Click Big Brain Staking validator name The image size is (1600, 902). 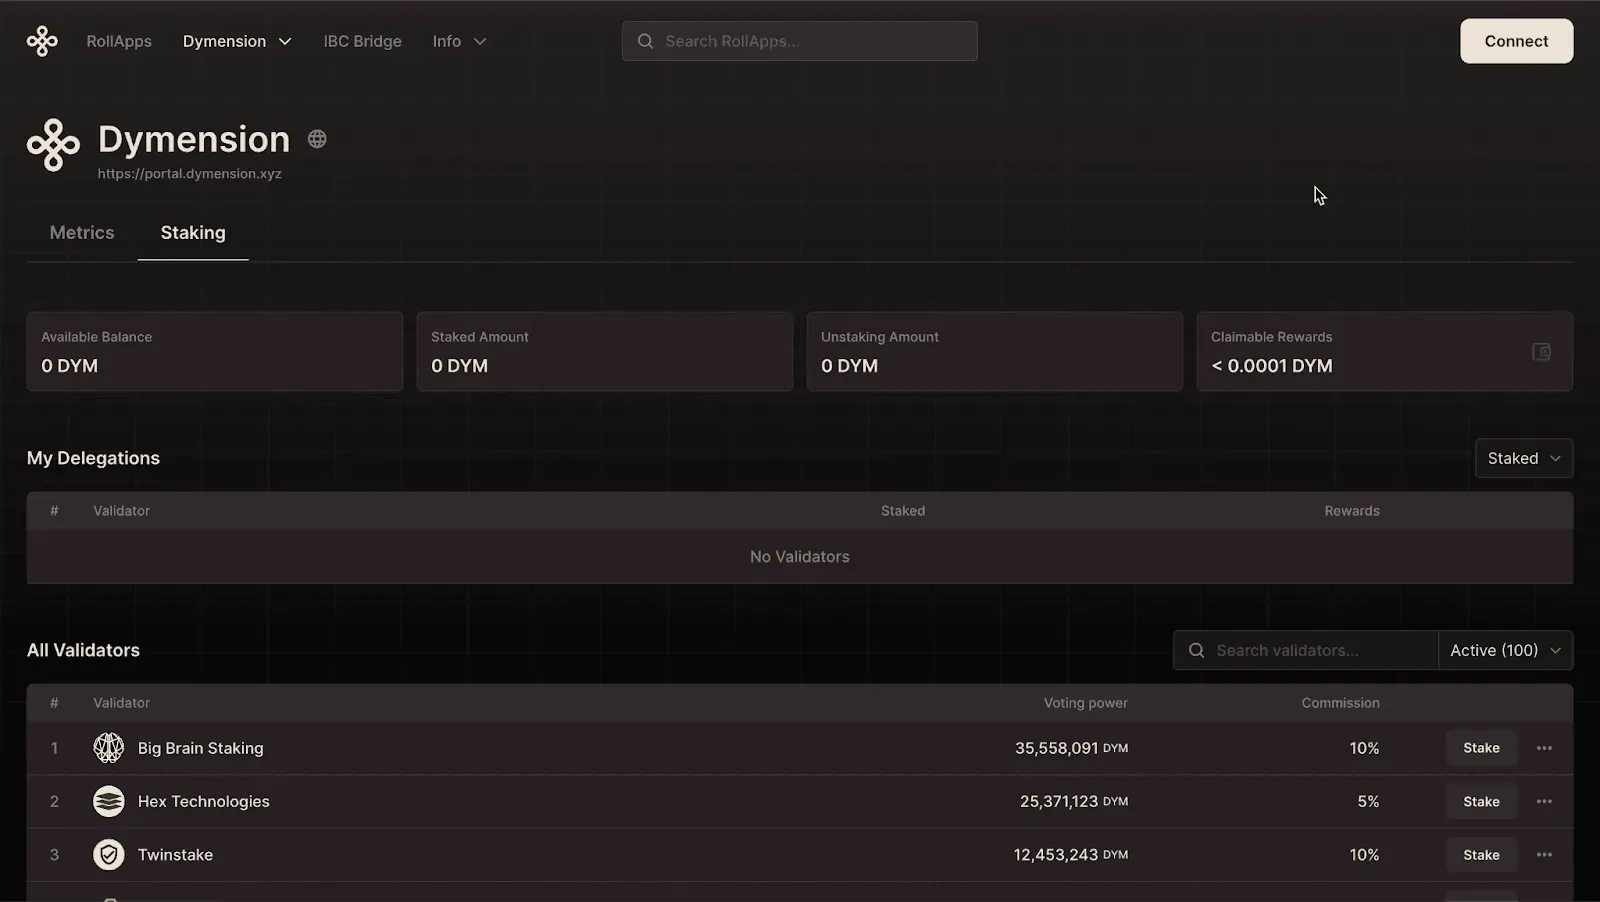(x=200, y=748)
